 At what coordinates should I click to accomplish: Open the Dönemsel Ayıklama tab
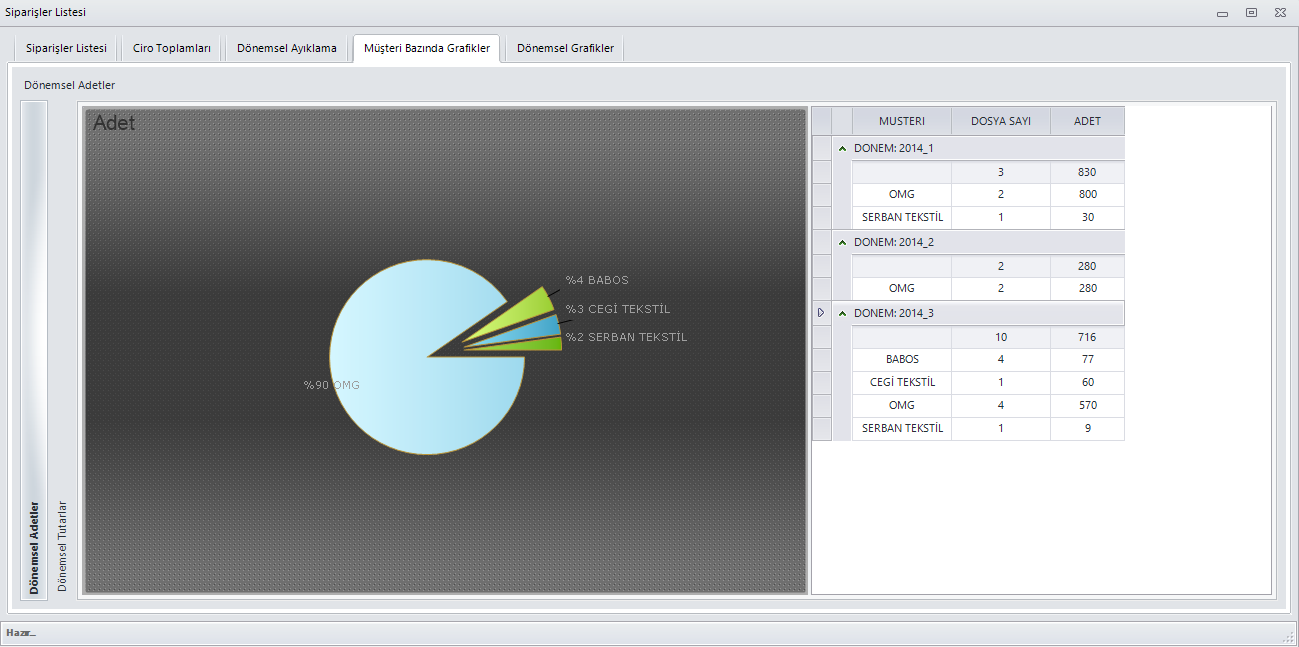click(287, 48)
